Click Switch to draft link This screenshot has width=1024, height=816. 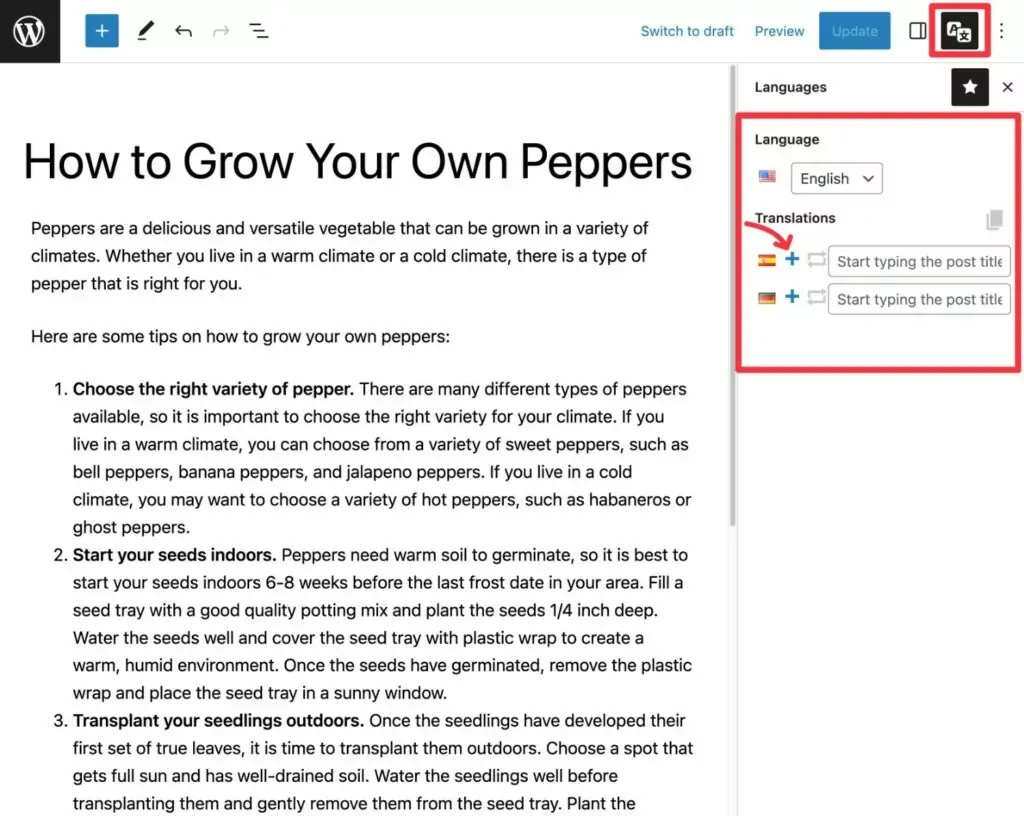pos(687,31)
